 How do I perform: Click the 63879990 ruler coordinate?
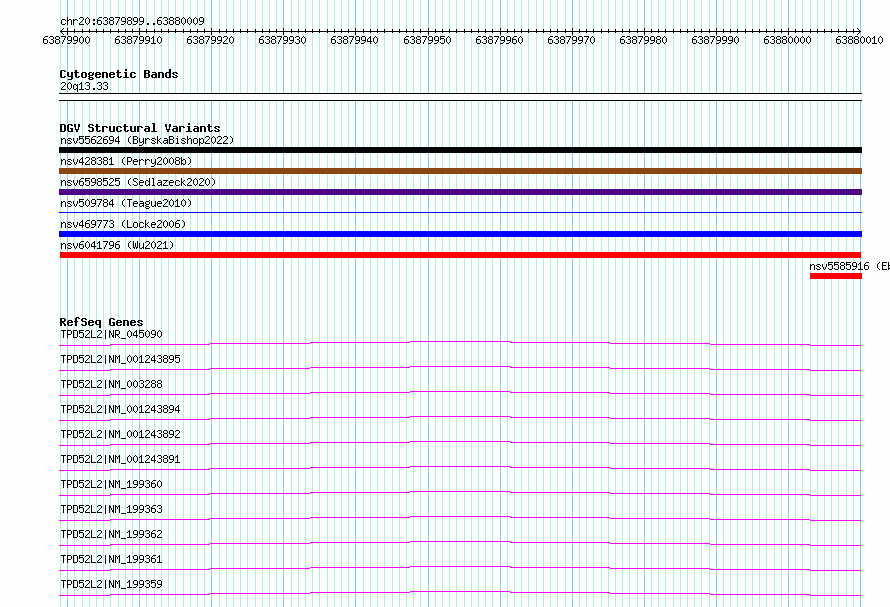716,40
